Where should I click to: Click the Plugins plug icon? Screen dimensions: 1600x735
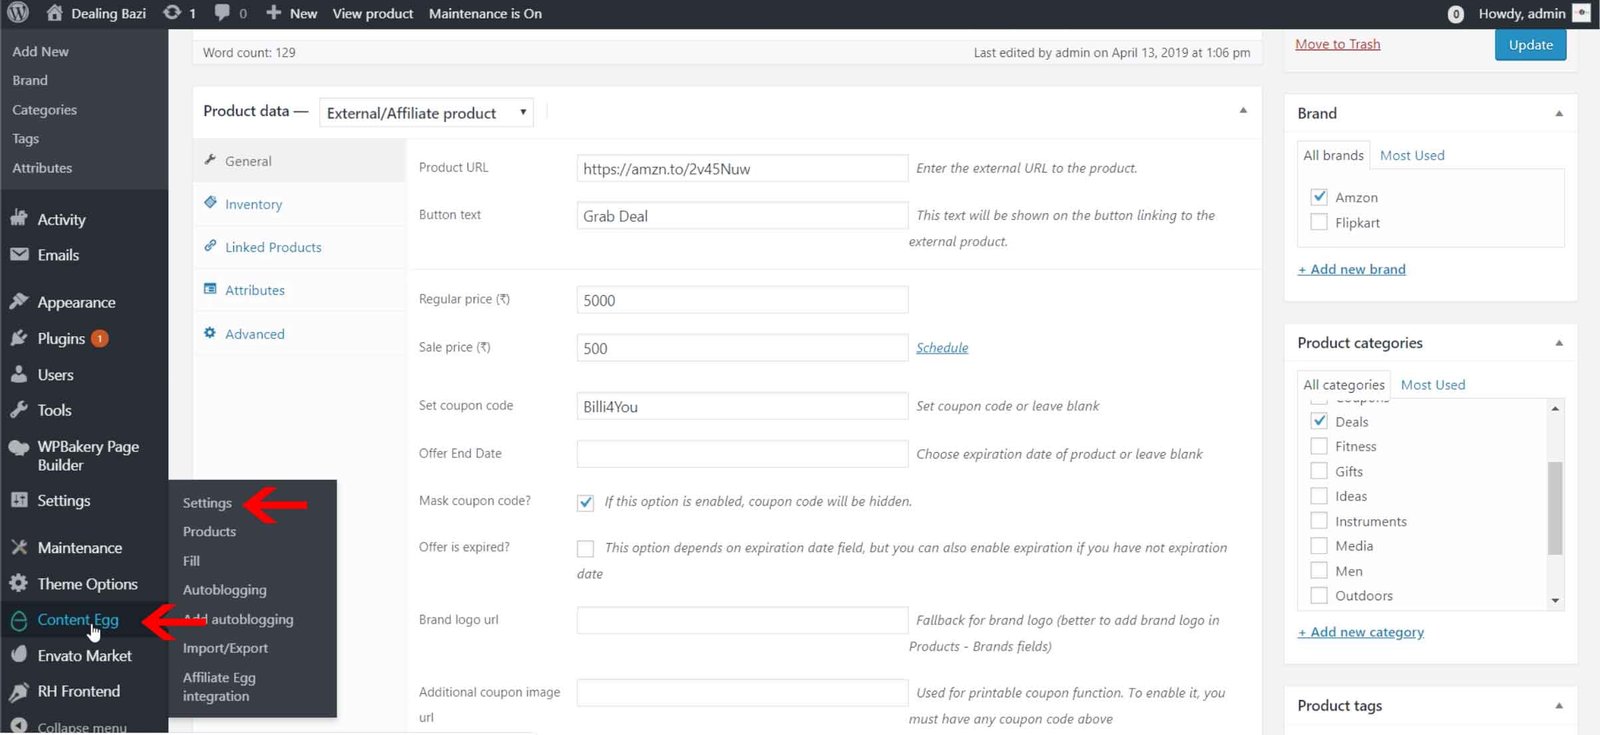[19, 338]
